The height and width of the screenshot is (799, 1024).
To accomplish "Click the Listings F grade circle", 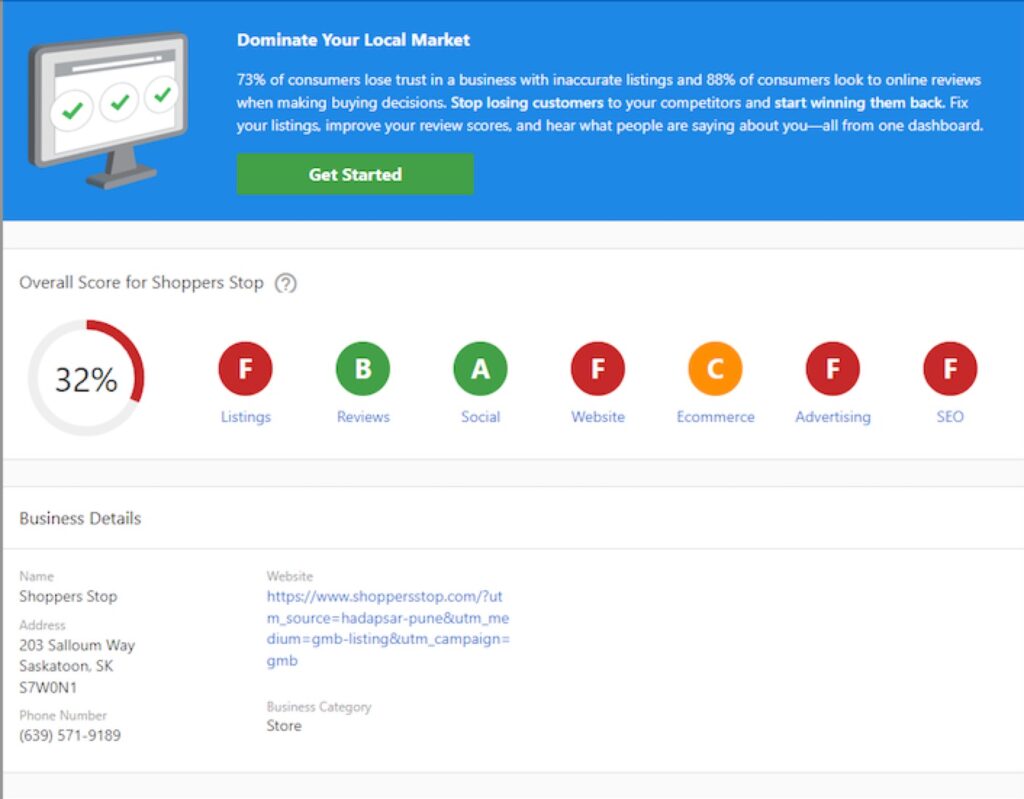I will 246,368.
